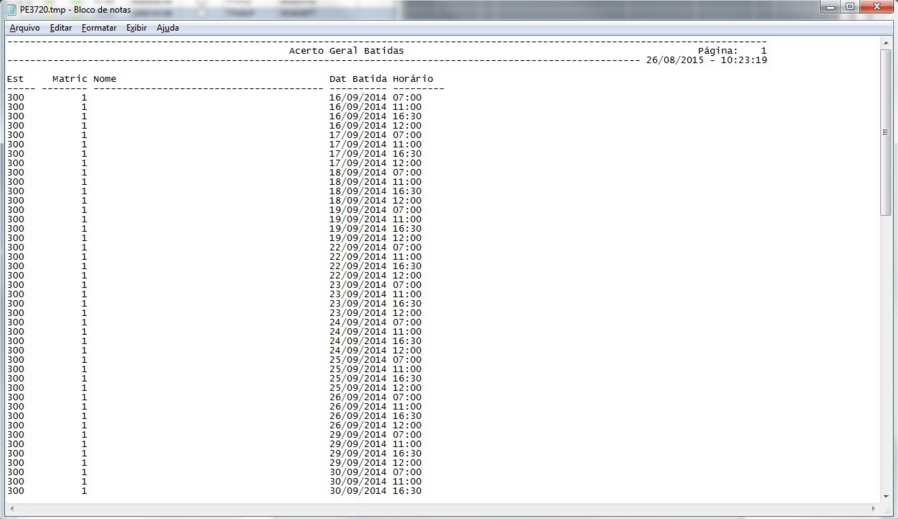Click matricula '1' in the 30/09/2014 11:00 row

(x=84, y=481)
